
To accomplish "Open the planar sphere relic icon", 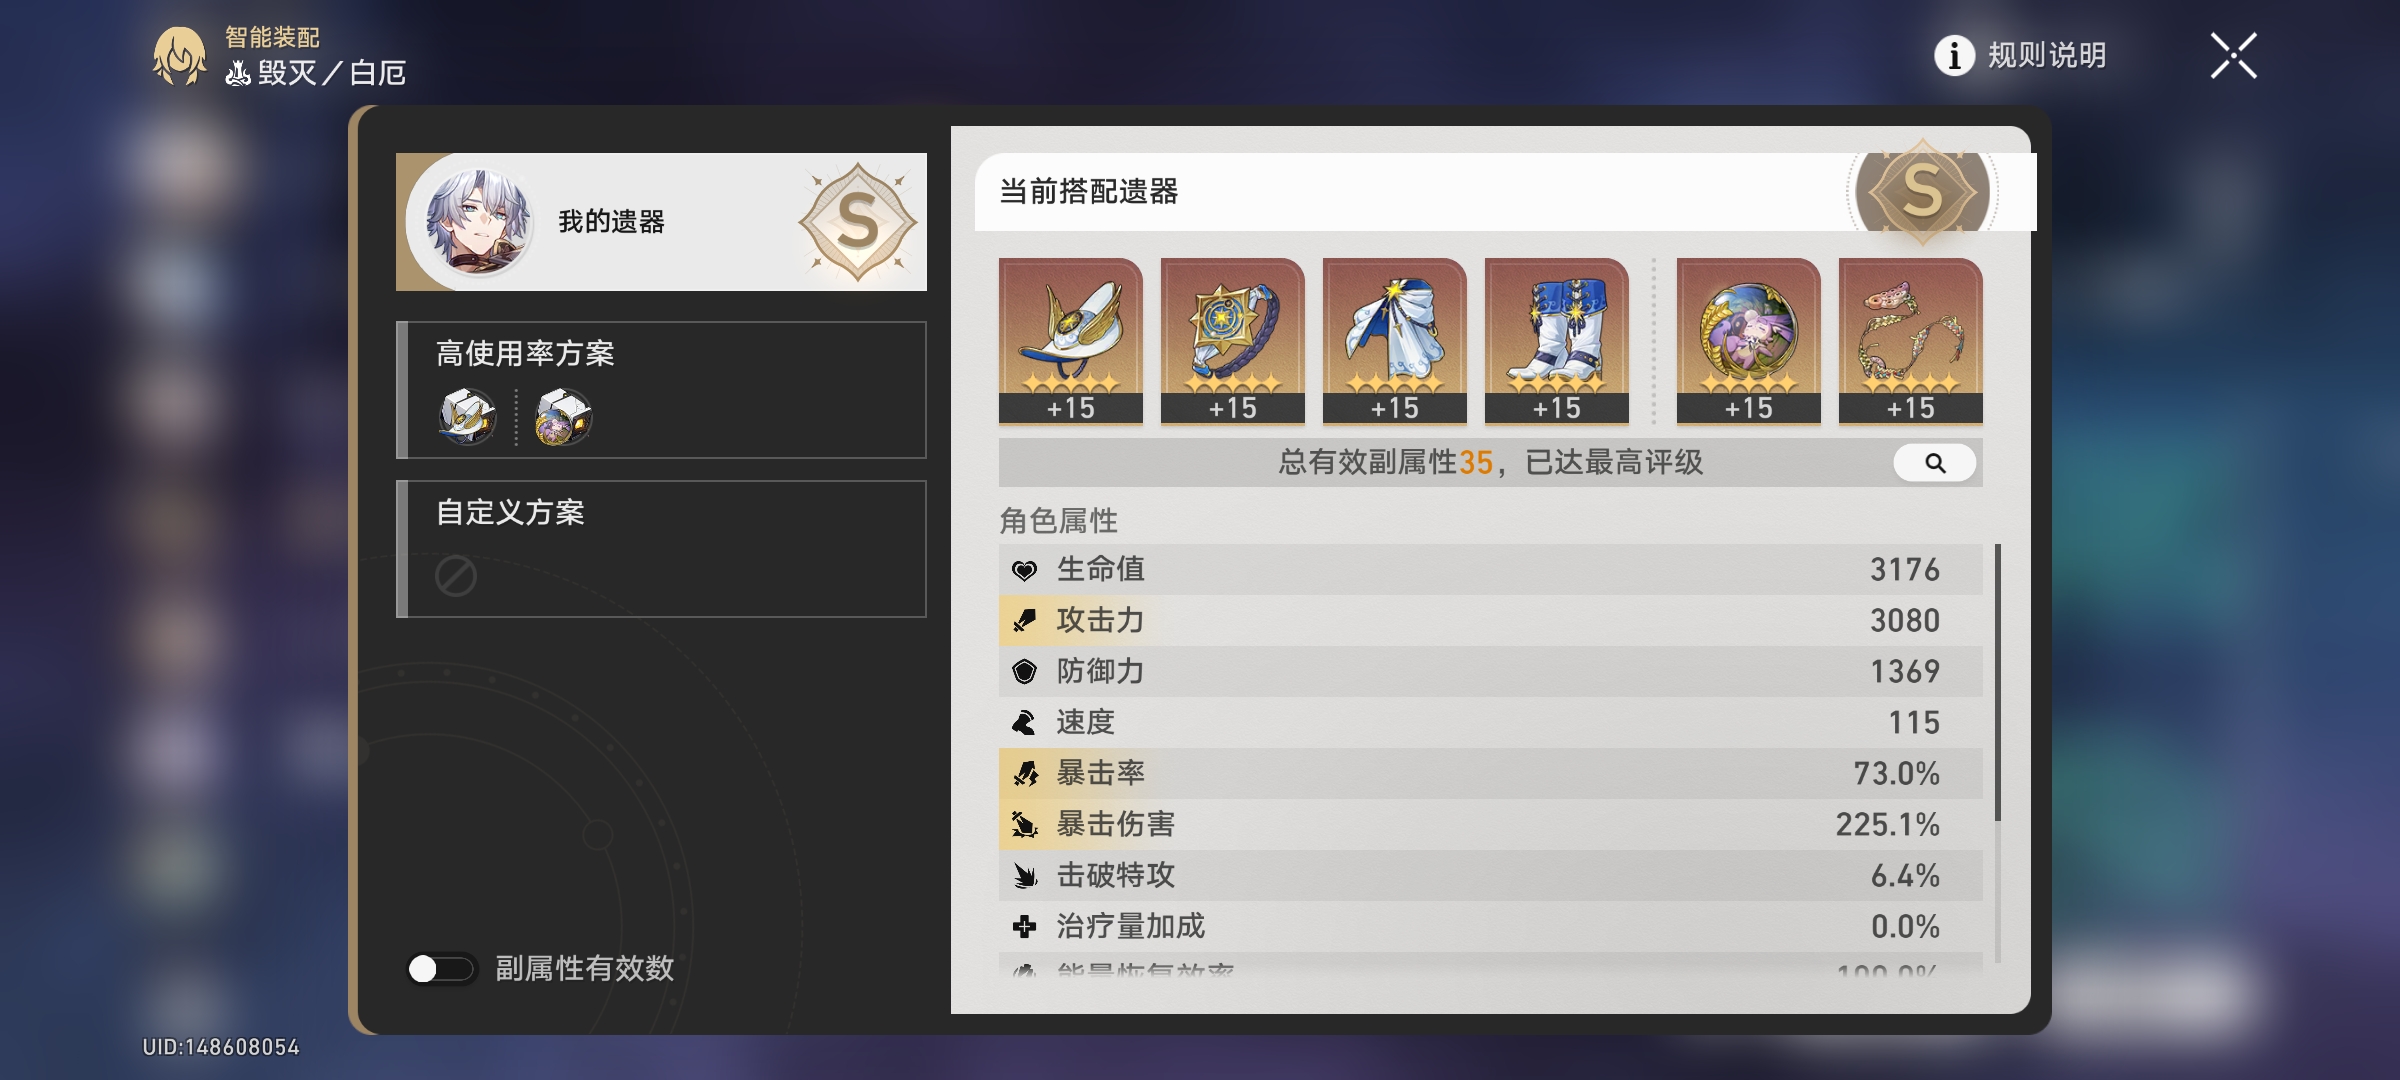I will (x=1748, y=341).
